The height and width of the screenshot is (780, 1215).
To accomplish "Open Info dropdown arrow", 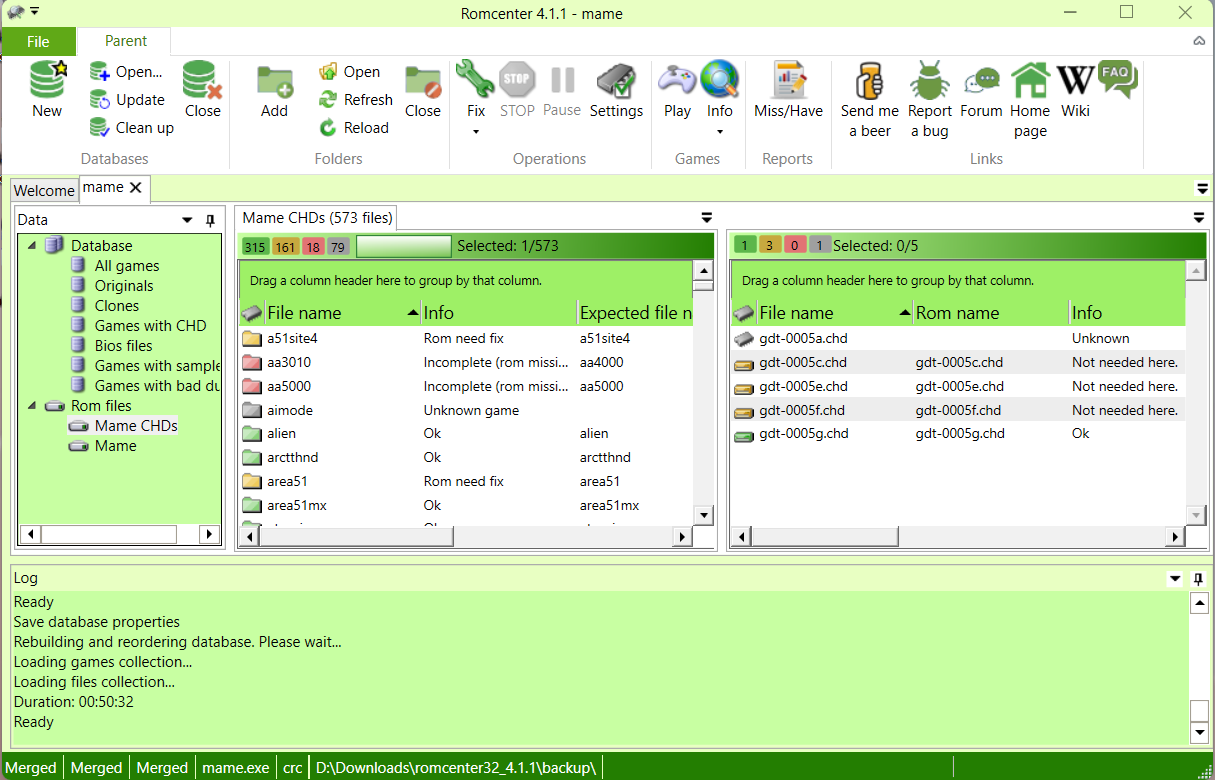I will pyautogui.click(x=720, y=132).
